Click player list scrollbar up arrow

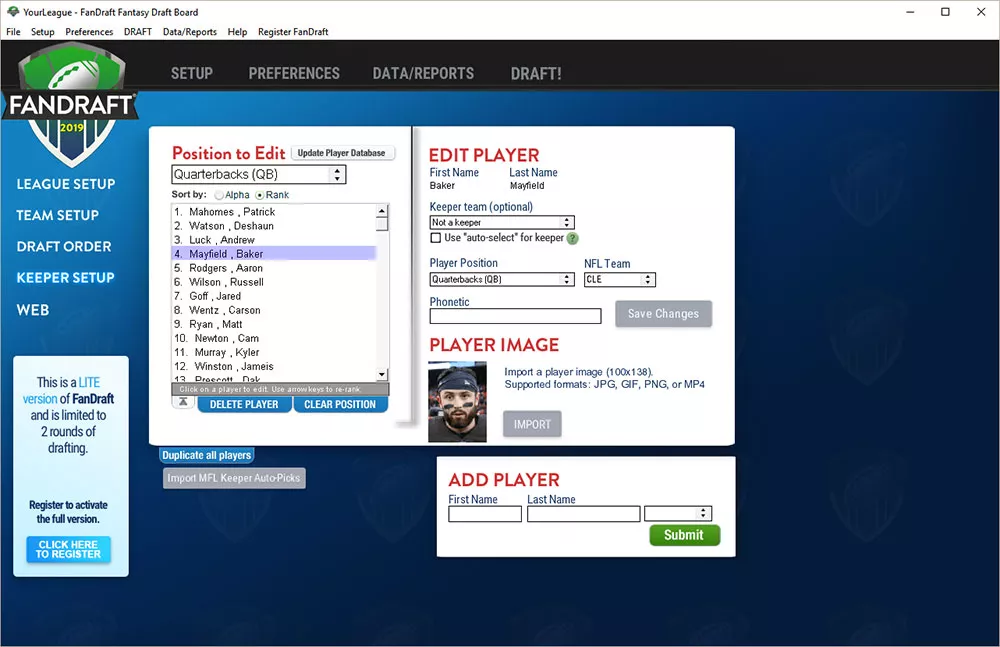pos(382,211)
